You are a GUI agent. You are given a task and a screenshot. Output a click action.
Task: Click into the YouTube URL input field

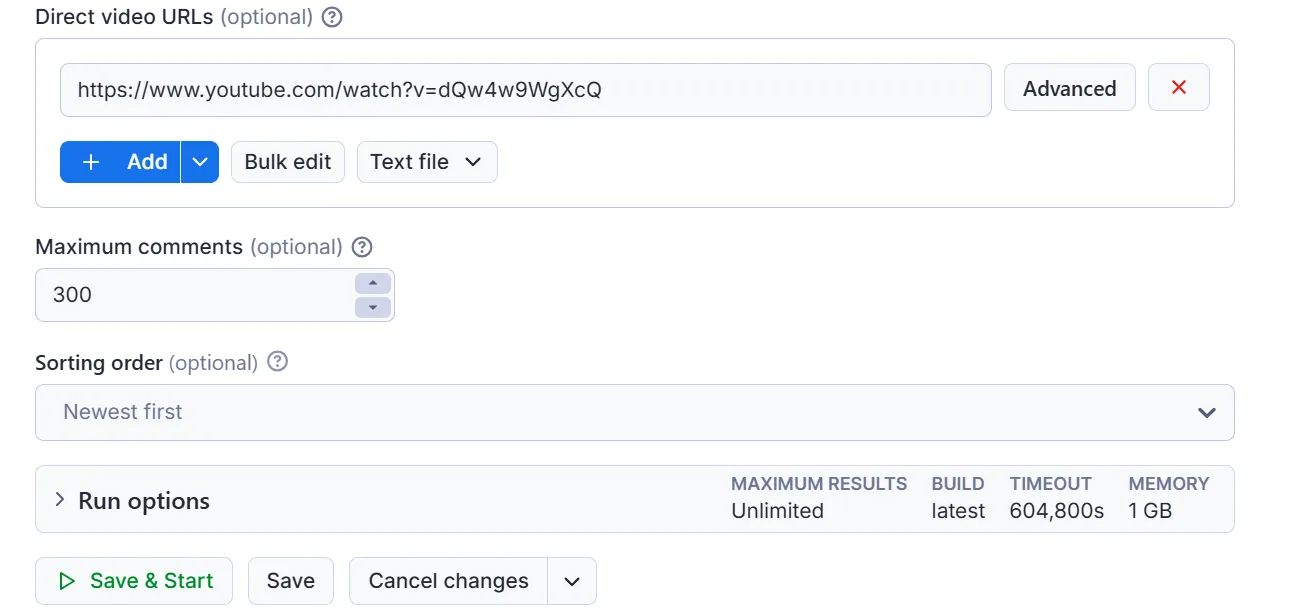pyautogui.click(x=526, y=90)
